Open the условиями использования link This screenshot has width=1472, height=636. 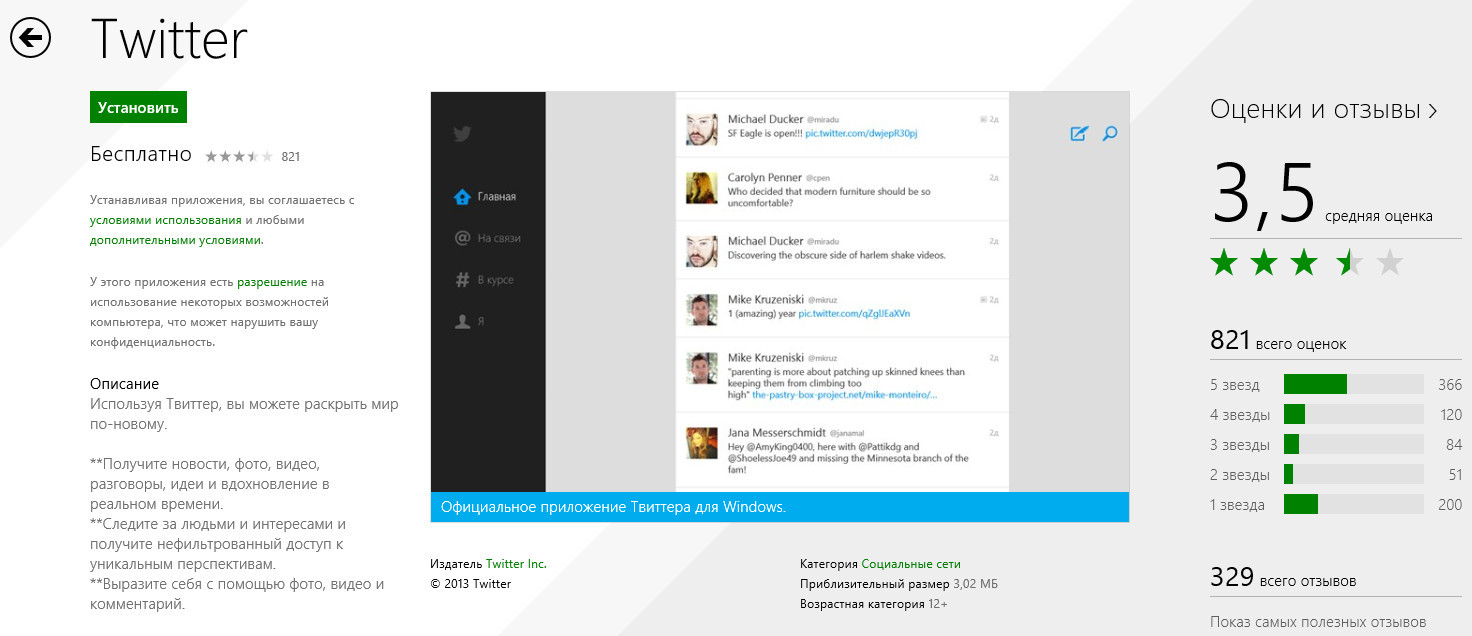click(165, 220)
